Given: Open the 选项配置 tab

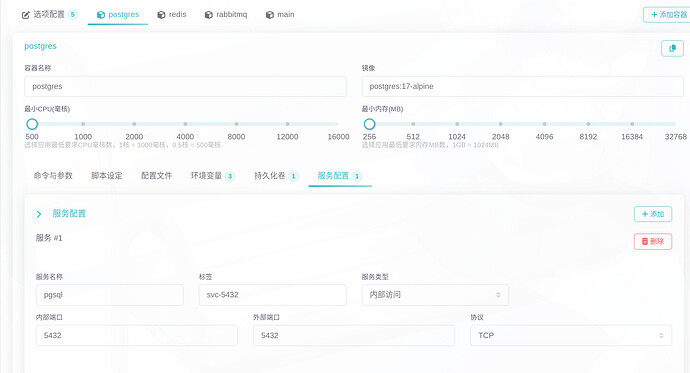Looking at the screenshot, I should (49, 15).
